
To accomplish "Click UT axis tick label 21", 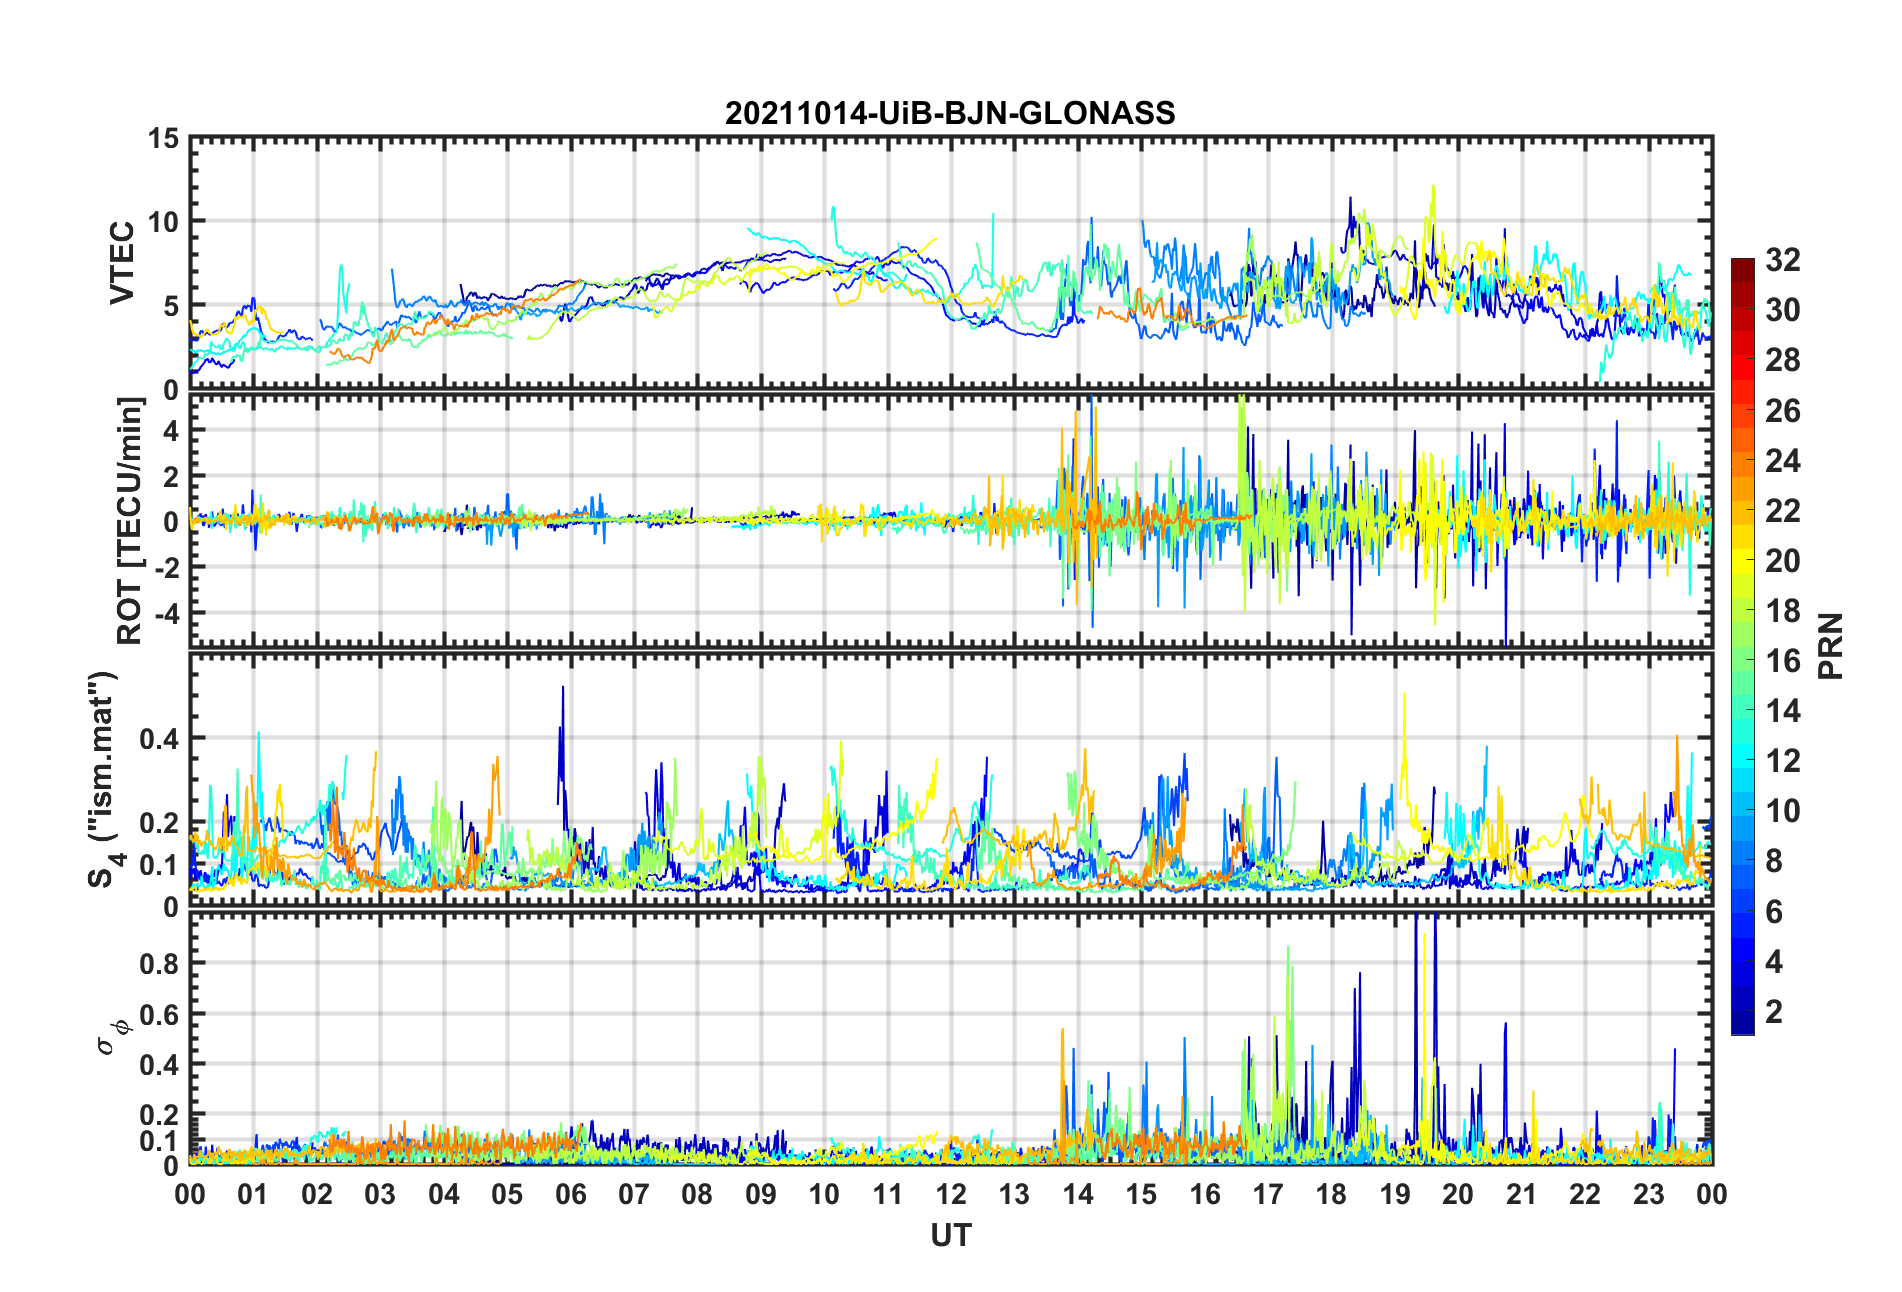I will 1522,1195.
